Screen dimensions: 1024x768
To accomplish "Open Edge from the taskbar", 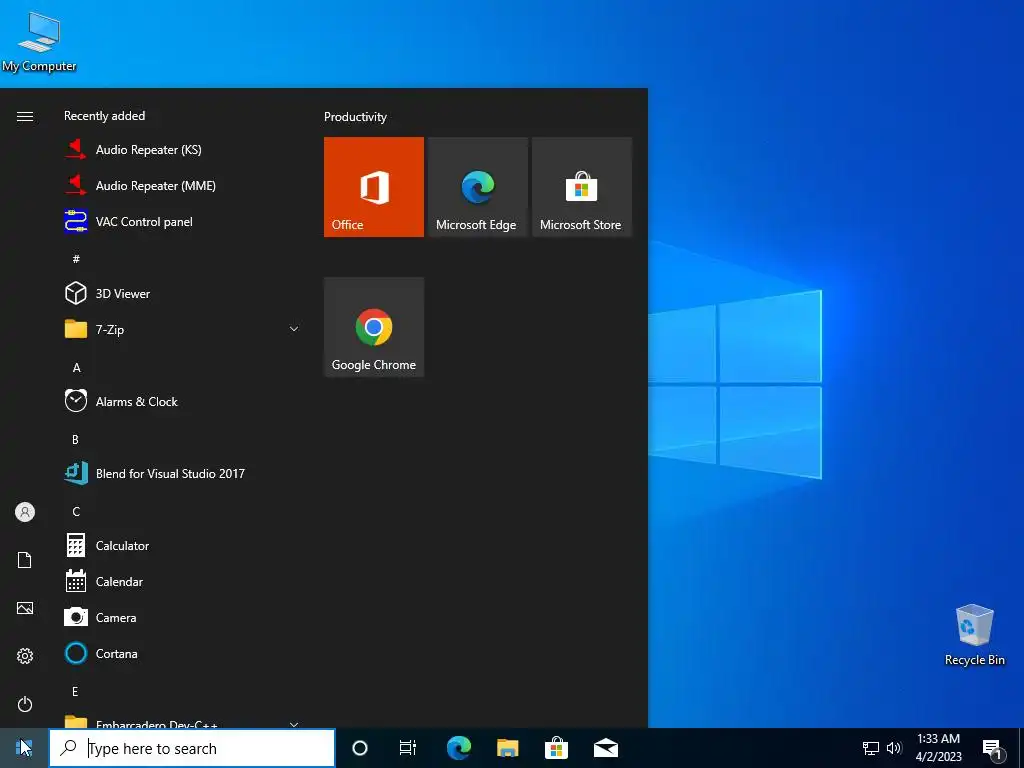I will [x=458, y=748].
